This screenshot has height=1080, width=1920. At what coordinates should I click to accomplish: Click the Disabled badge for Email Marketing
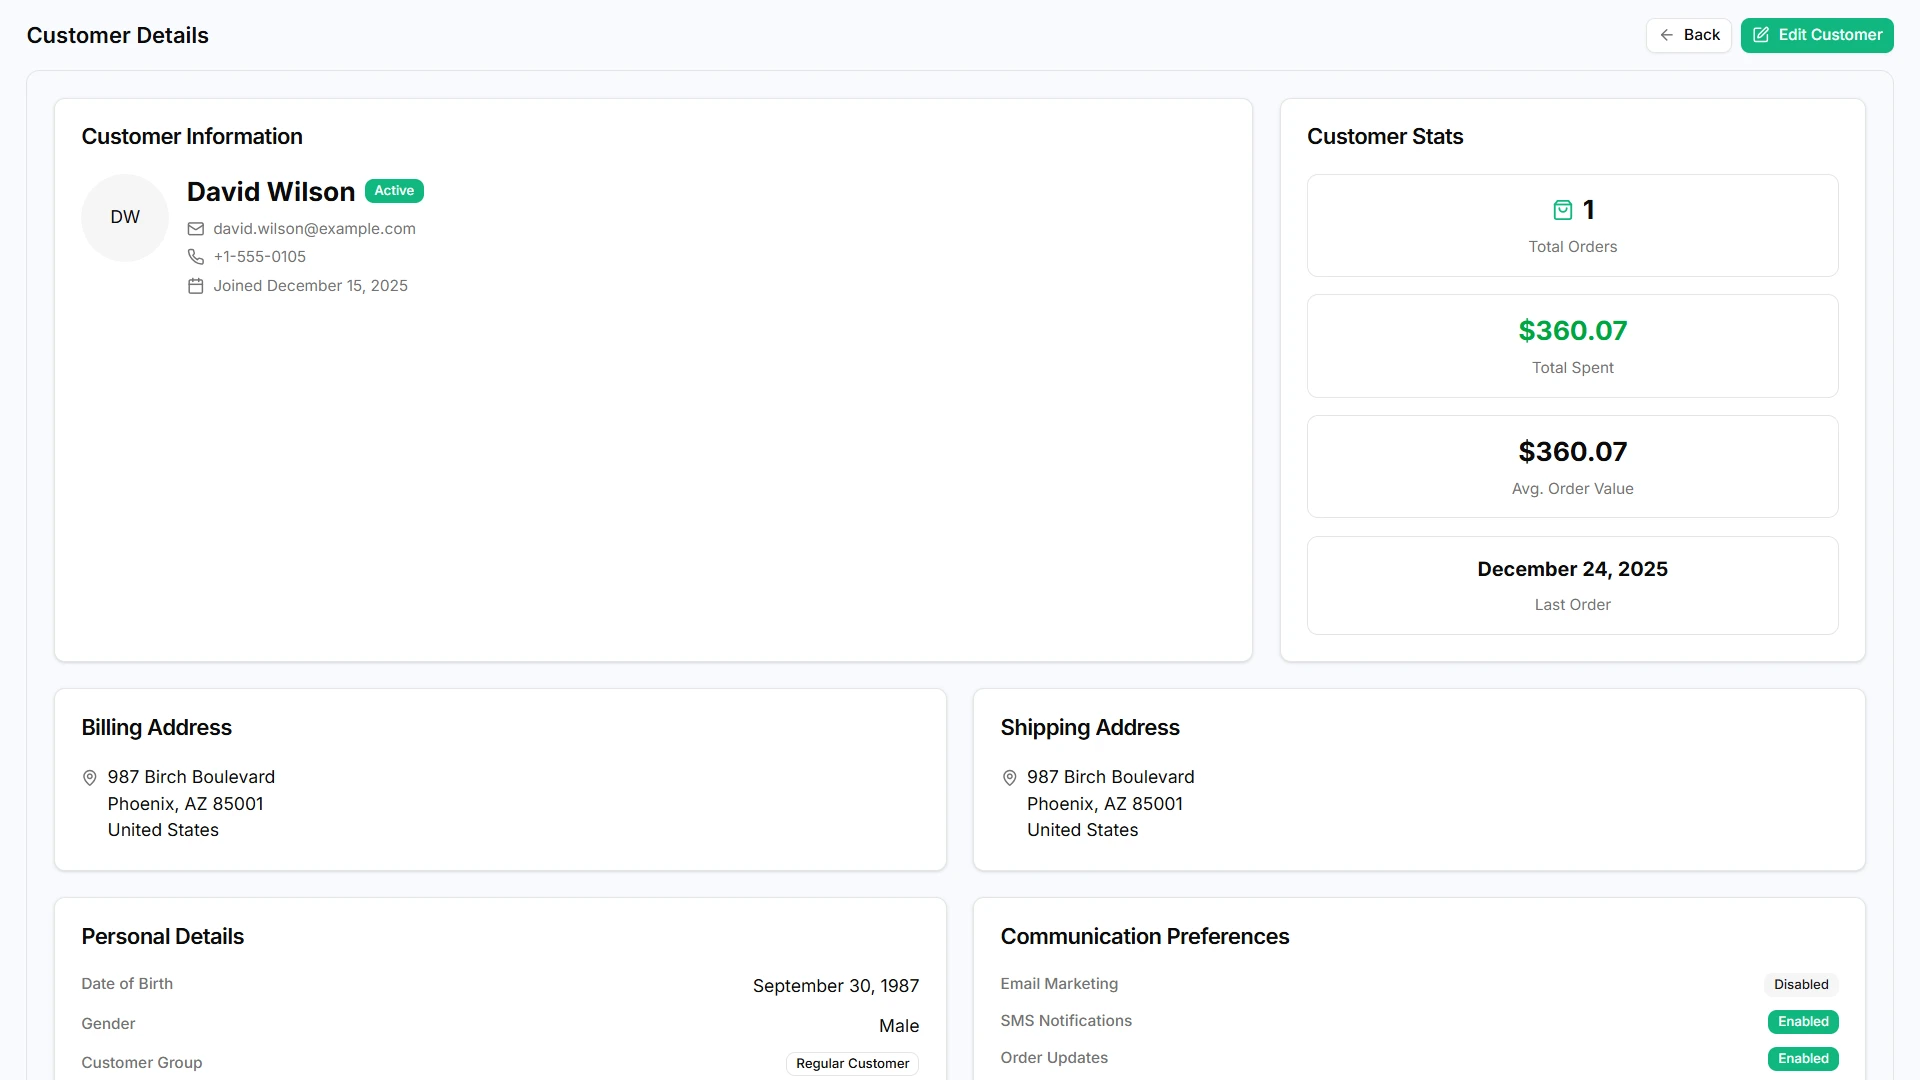[x=1801, y=985]
